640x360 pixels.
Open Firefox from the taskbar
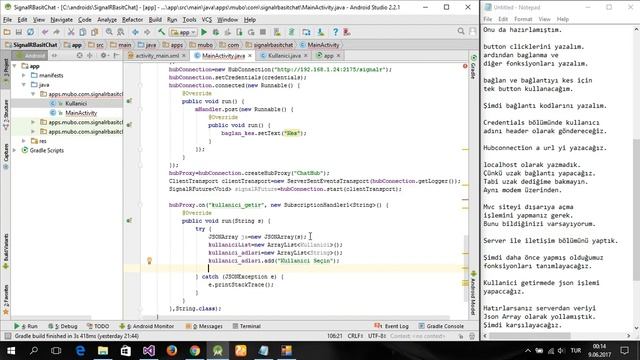pyautogui.click(x=172, y=351)
